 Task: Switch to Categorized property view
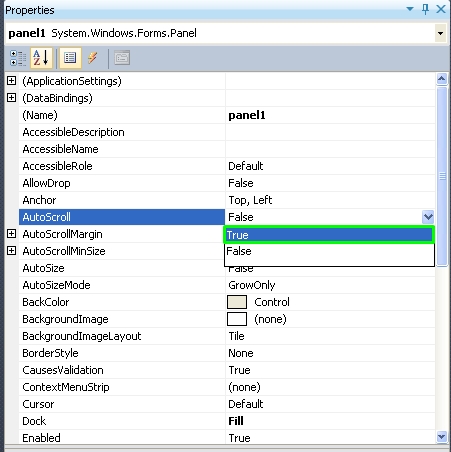pos(18,58)
